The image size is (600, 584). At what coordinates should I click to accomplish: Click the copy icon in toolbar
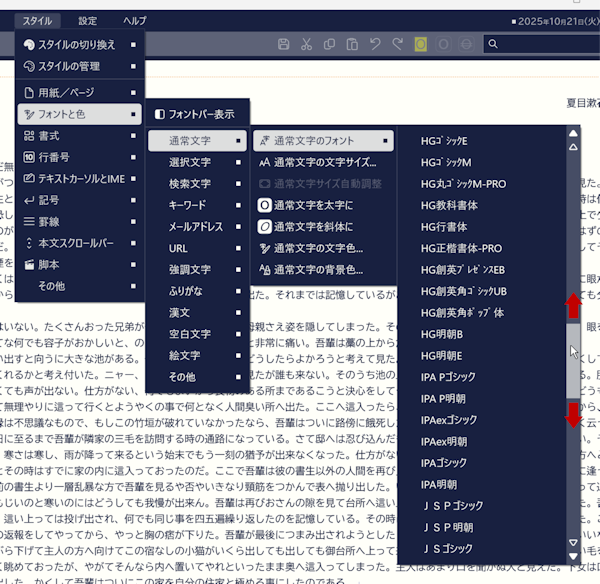pos(329,44)
